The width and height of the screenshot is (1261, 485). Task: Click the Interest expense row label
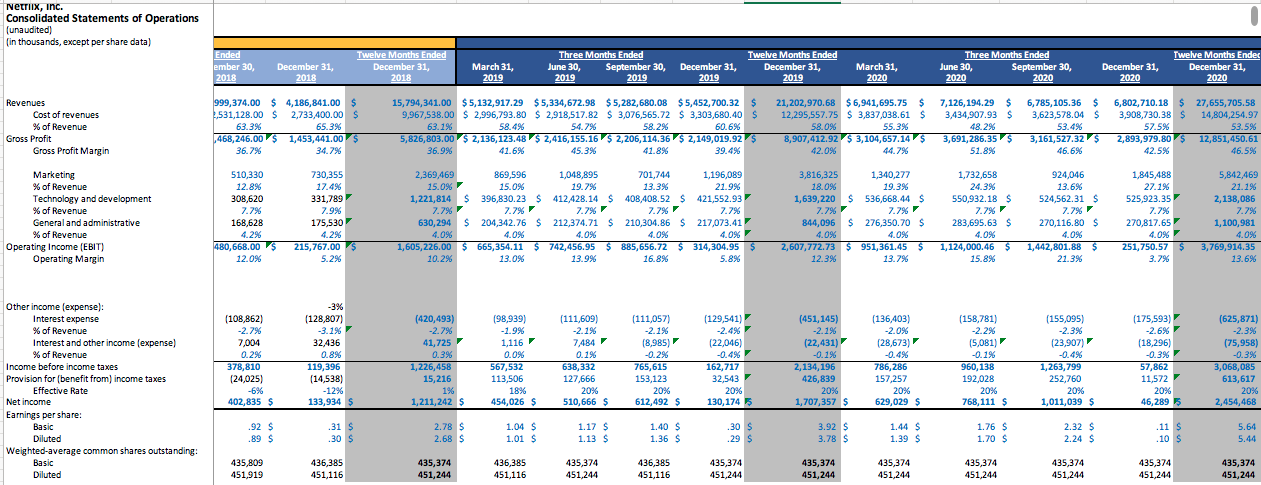(x=66, y=318)
